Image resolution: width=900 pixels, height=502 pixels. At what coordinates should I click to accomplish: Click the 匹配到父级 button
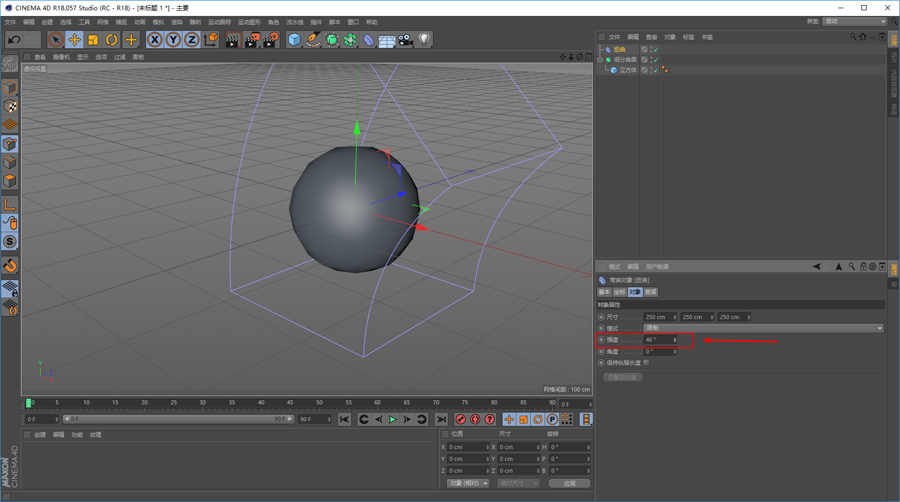pyautogui.click(x=623, y=377)
